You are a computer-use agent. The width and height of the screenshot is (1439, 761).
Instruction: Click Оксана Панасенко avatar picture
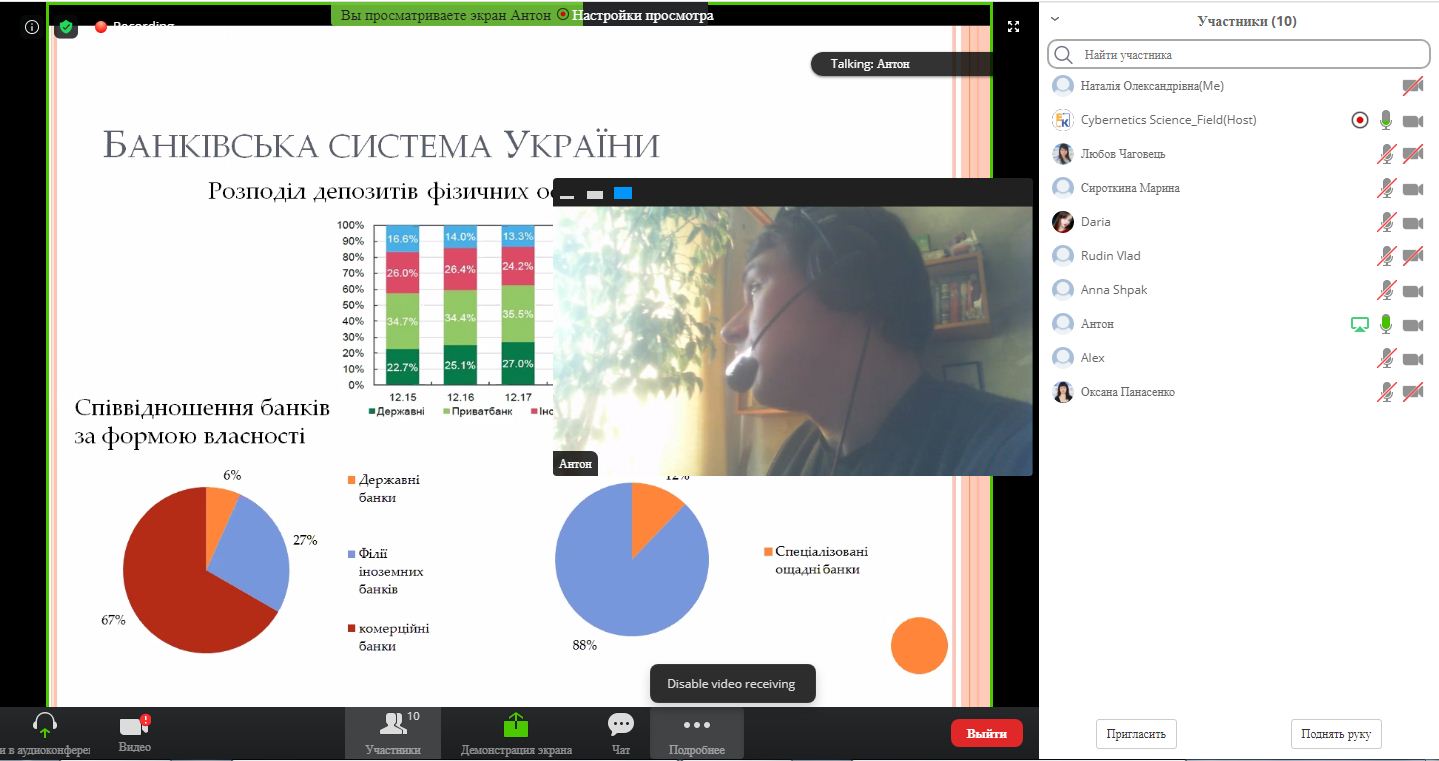click(x=1063, y=392)
